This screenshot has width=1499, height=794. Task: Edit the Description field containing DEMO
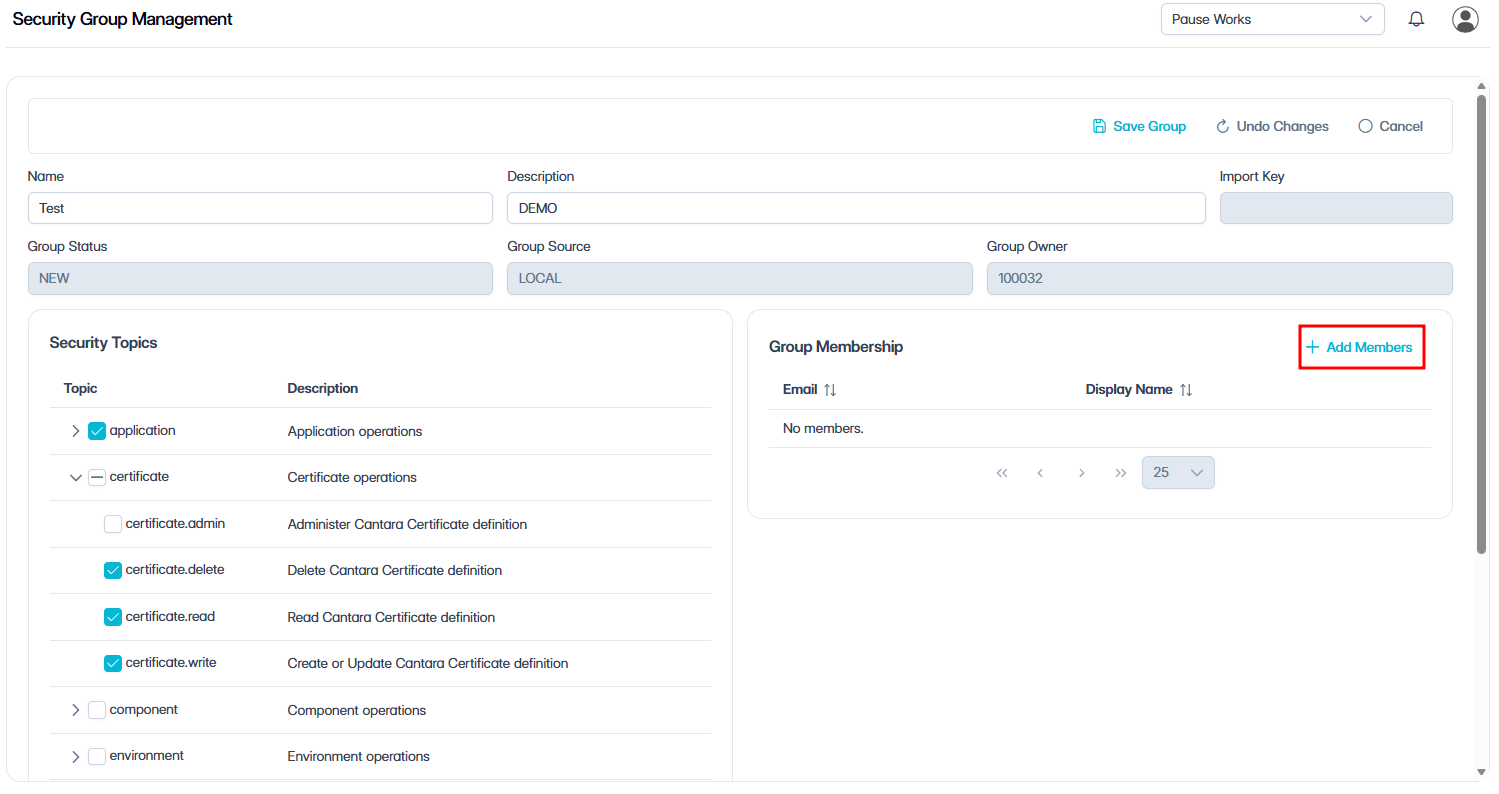[856, 208]
